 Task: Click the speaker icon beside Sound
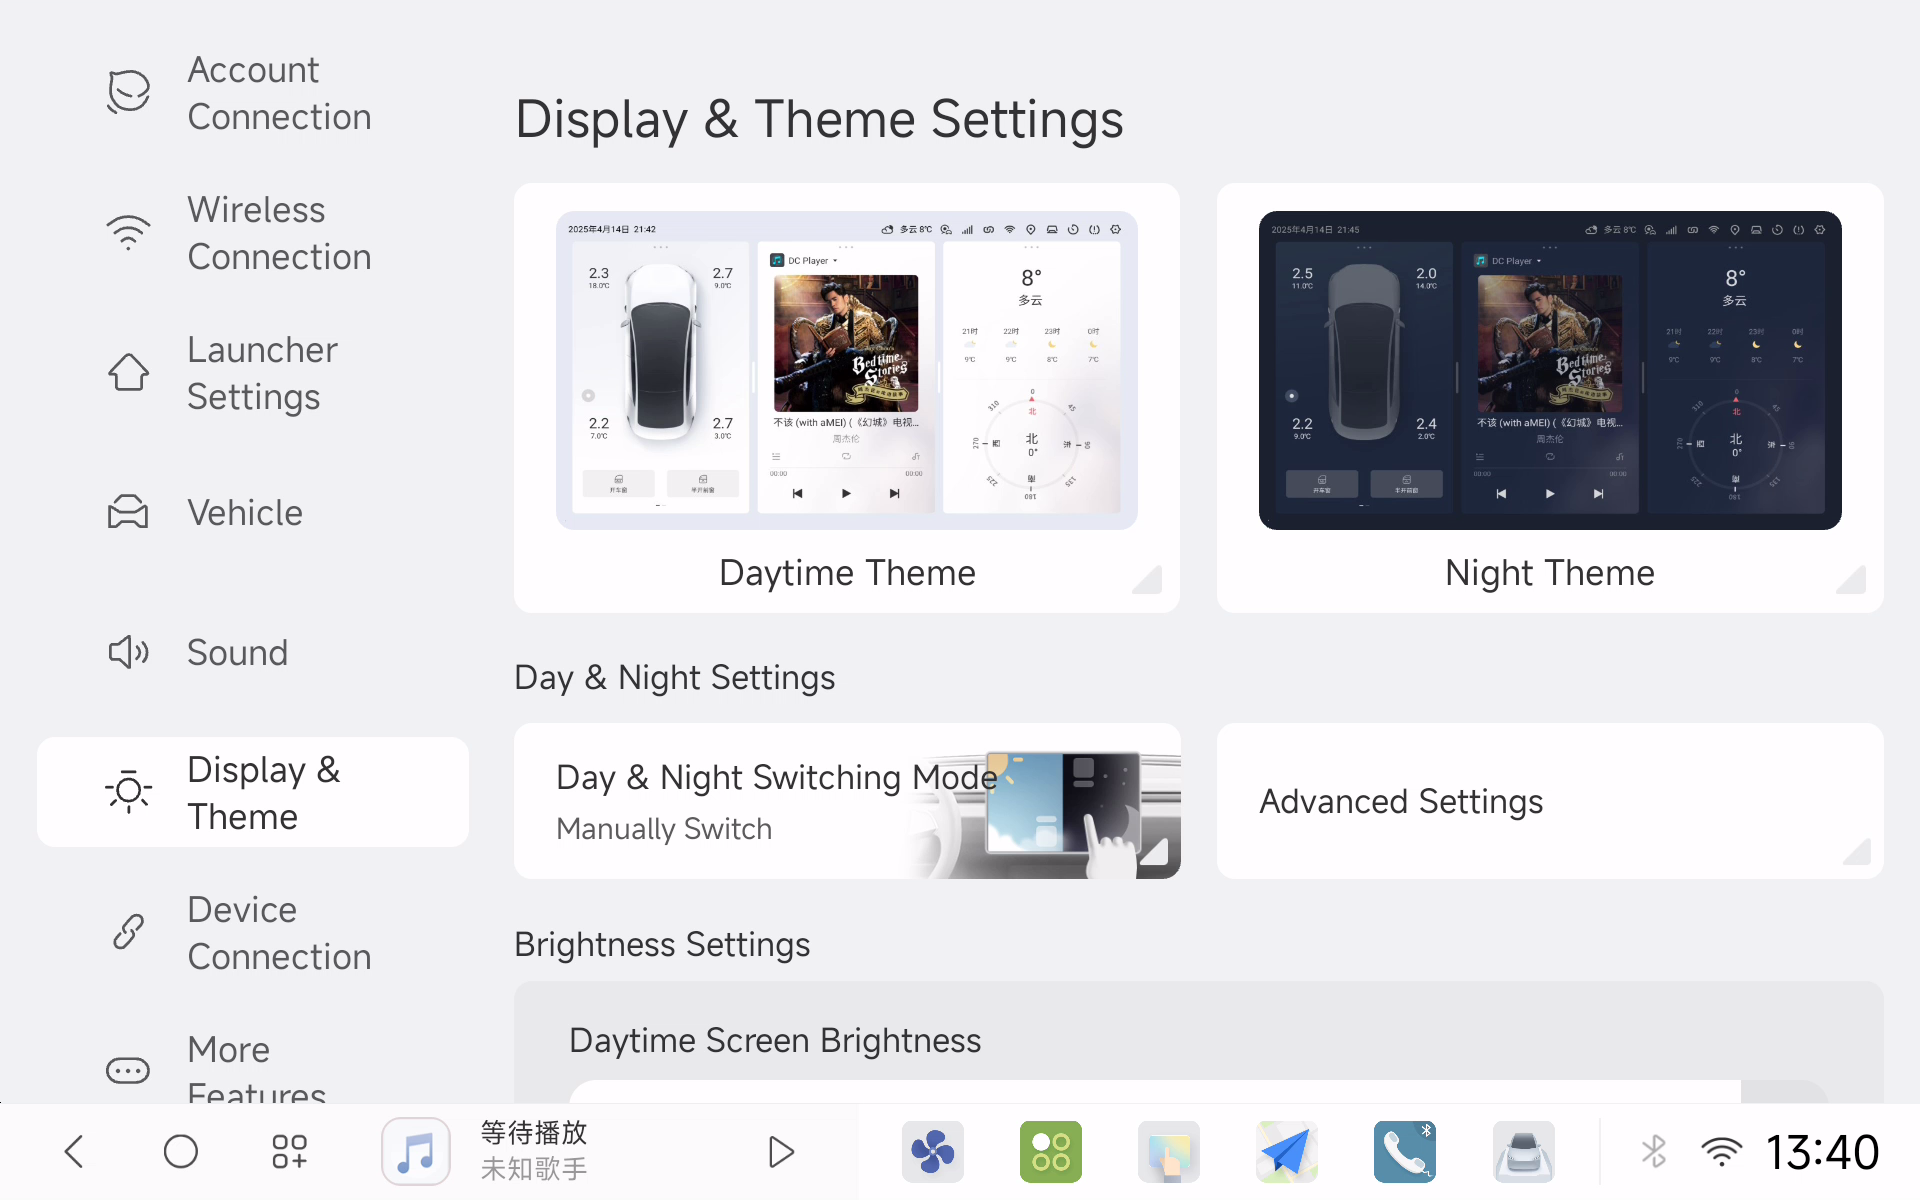[x=129, y=652]
